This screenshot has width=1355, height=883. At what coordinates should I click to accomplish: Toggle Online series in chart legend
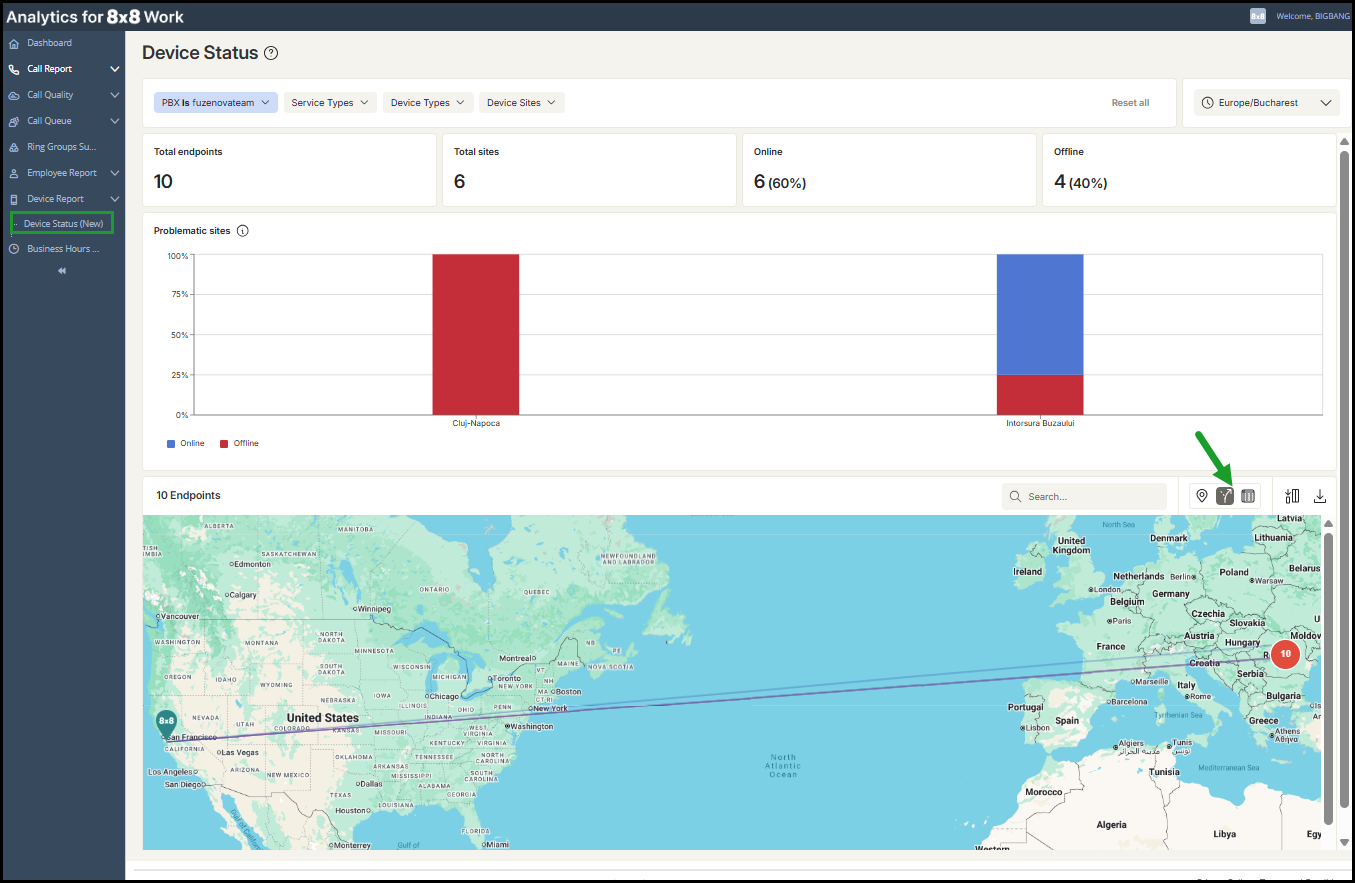coord(186,443)
